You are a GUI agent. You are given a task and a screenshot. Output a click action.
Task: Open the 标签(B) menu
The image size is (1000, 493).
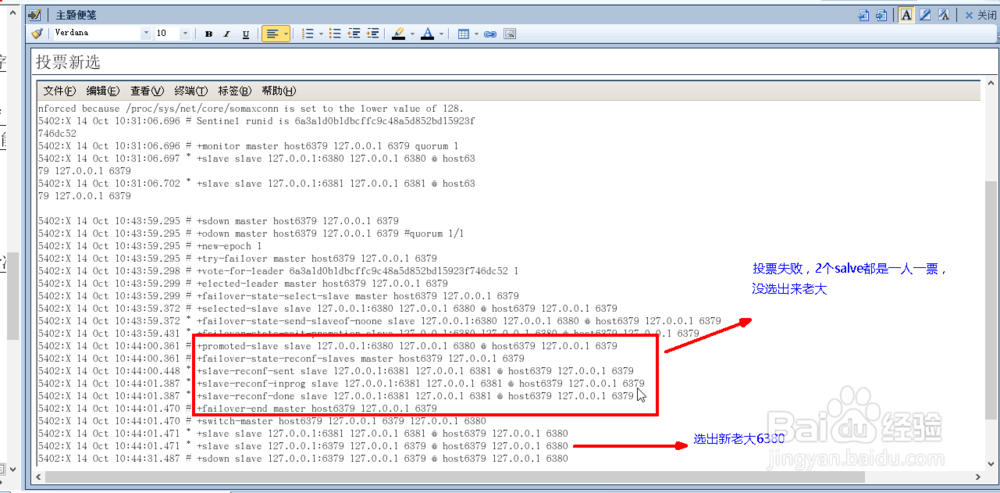235,91
